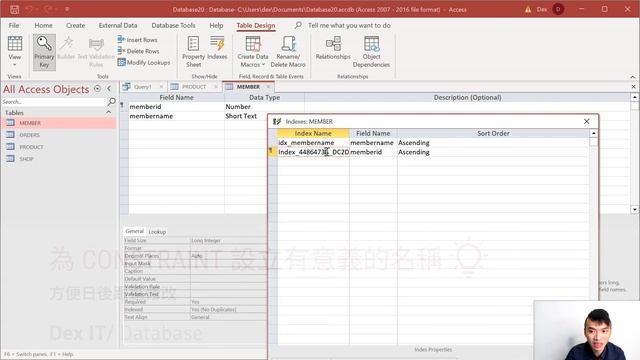This screenshot has width=640, height=360.
Task: Click the quick access toolbar customize arrow
Action: point(67,9)
